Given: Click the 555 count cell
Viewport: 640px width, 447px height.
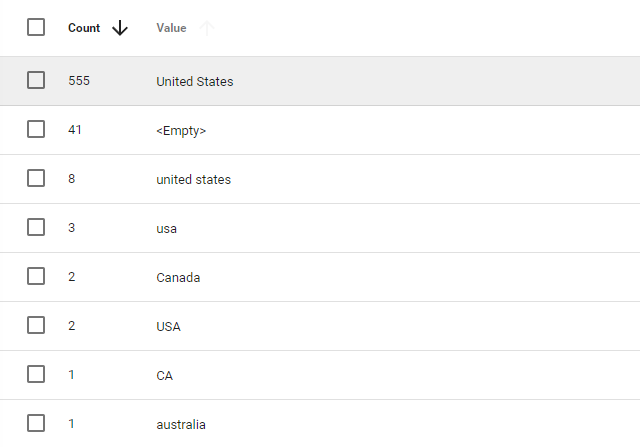Looking at the screenshot, I should [79, 80].
